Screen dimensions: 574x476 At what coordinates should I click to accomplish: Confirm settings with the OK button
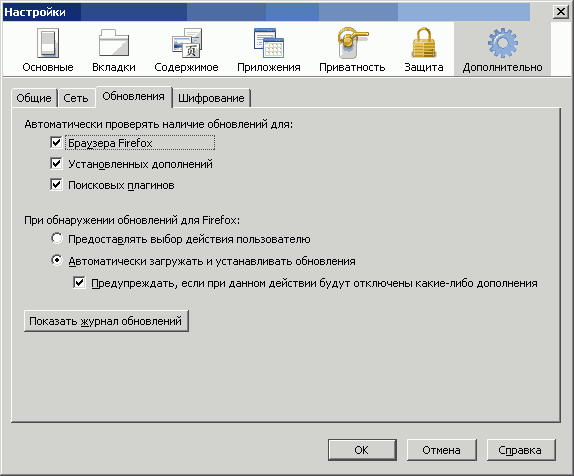pyautogui.click(x=362, y=450)
